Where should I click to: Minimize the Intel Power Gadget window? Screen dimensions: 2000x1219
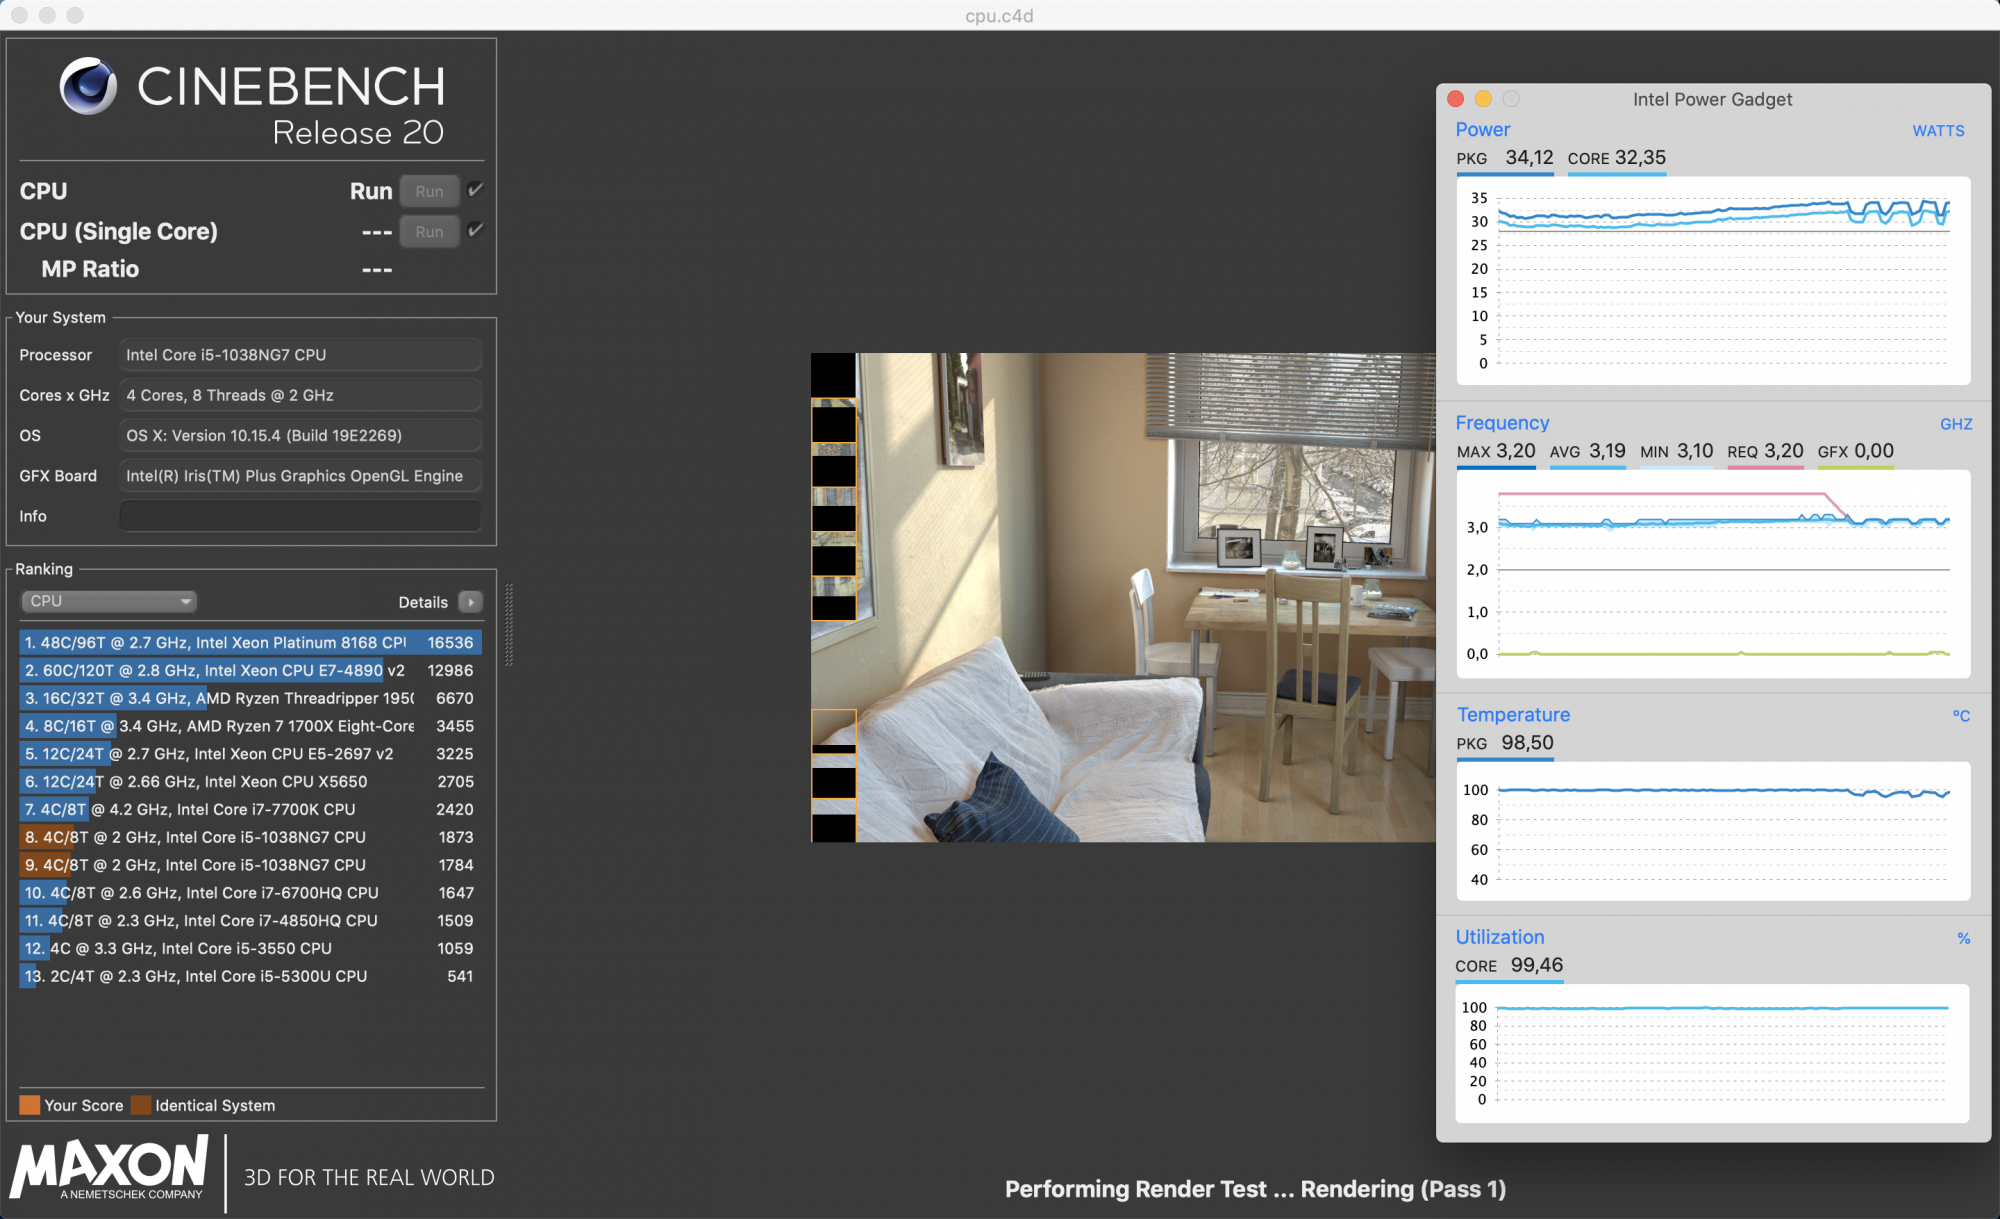point(1483,99)
